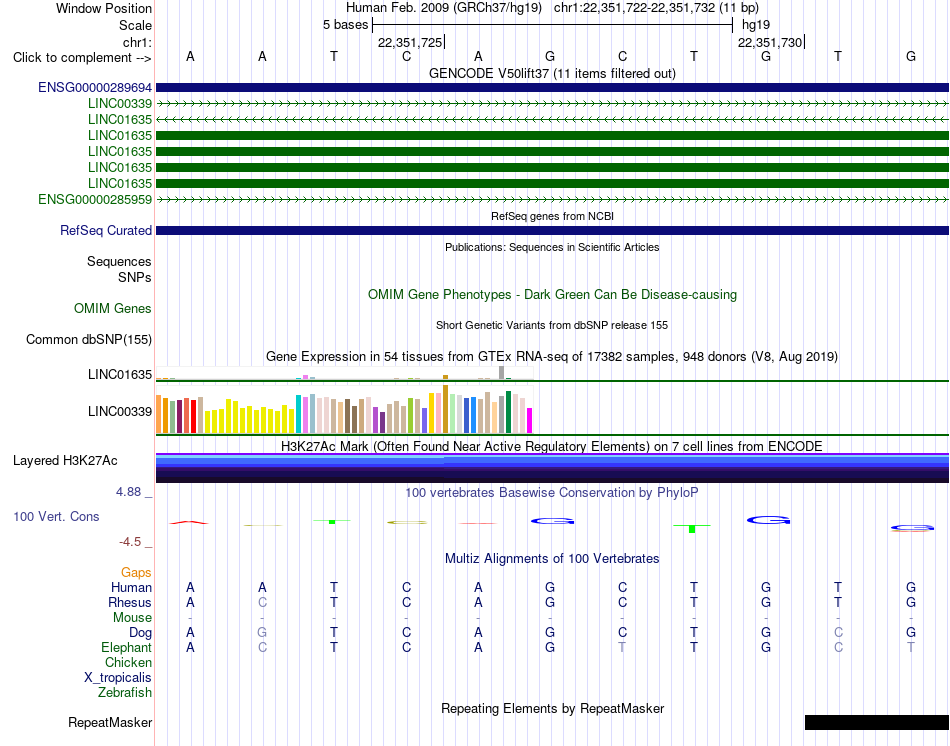
Task: Click 'Short Genetic Variants from dbSNP' title
Action: click(x=553, y=325)
